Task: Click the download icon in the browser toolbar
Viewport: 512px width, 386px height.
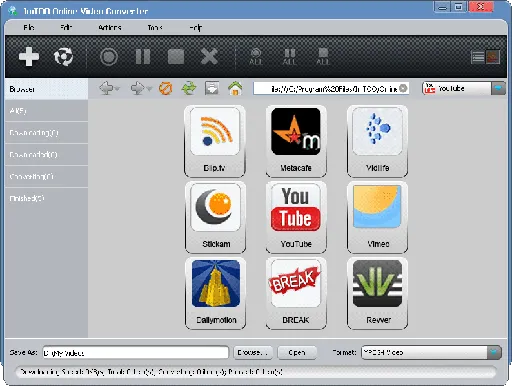Action: (x=212, y=88)
